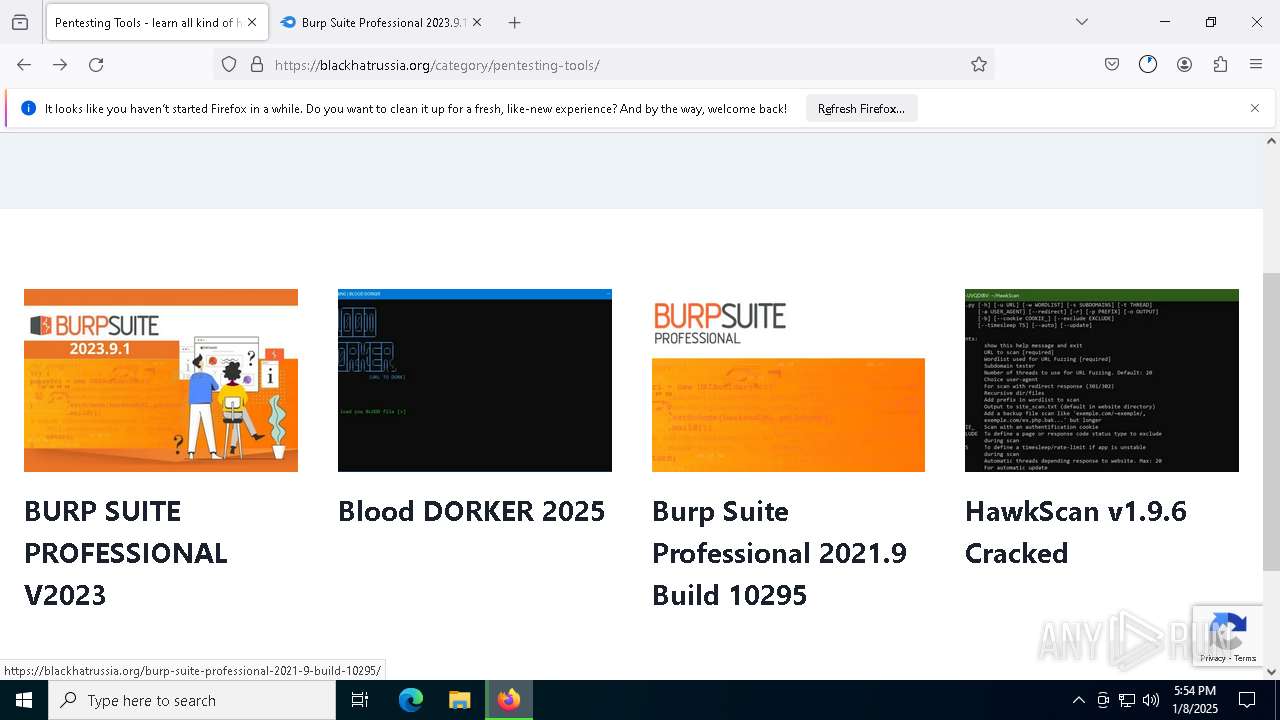Open the HawkScan v1.9.6 Cracked post title

pyautogui.click(x=1076, y=532)
